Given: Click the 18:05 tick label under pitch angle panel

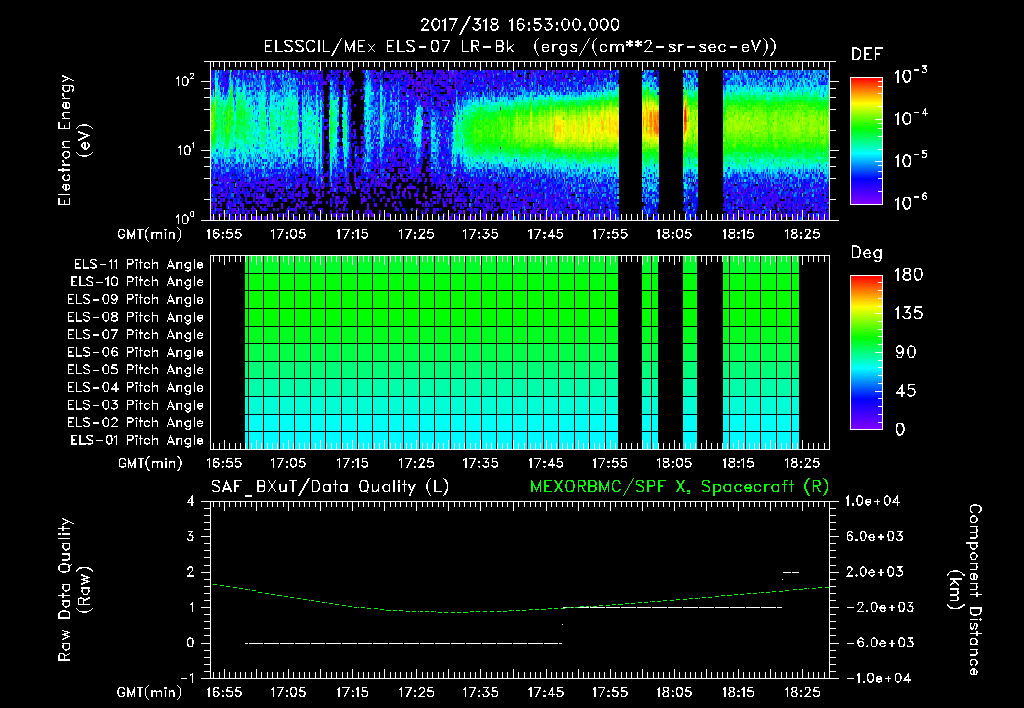Looking at the screenshot, I should (x=674, y=463).
